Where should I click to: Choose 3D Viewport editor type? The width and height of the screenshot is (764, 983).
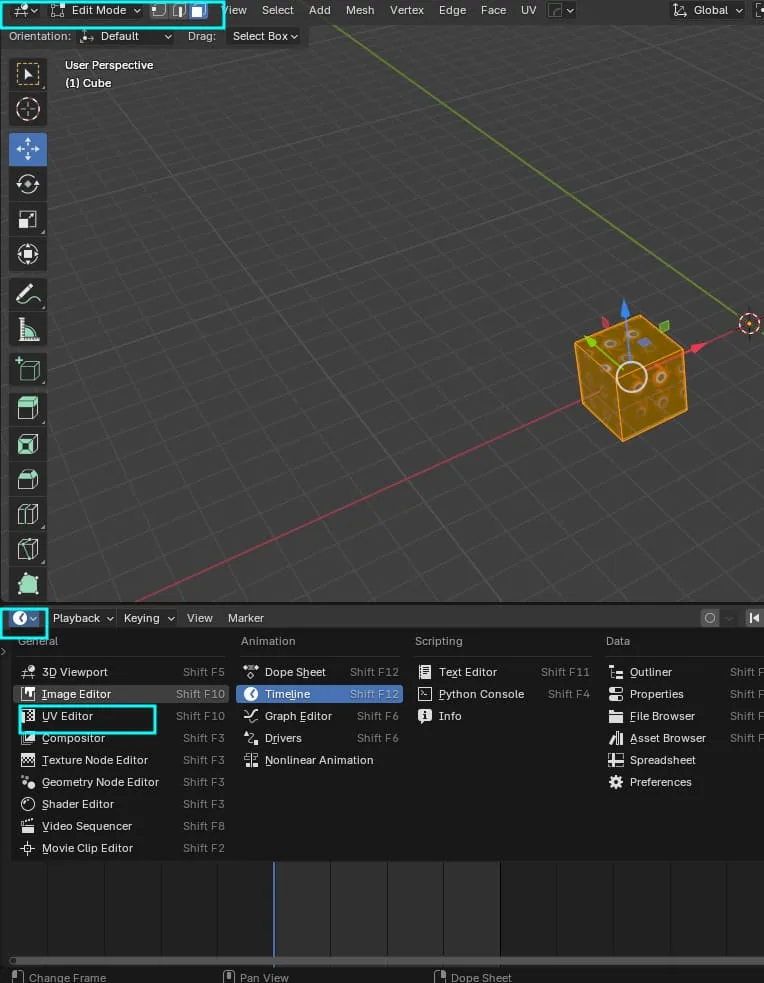(120, 672)
